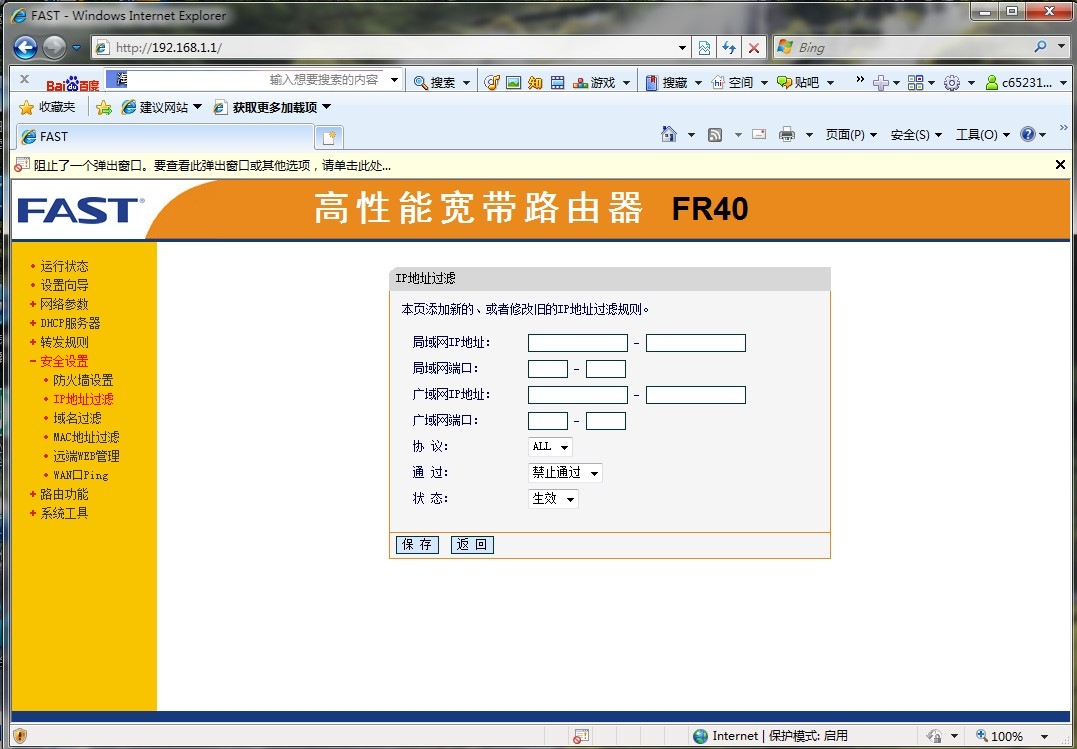The height and width of the screenshot is (749, 1077).
Task: Open the 防火墙设置 link in sidebar
Action: point(83,380)
